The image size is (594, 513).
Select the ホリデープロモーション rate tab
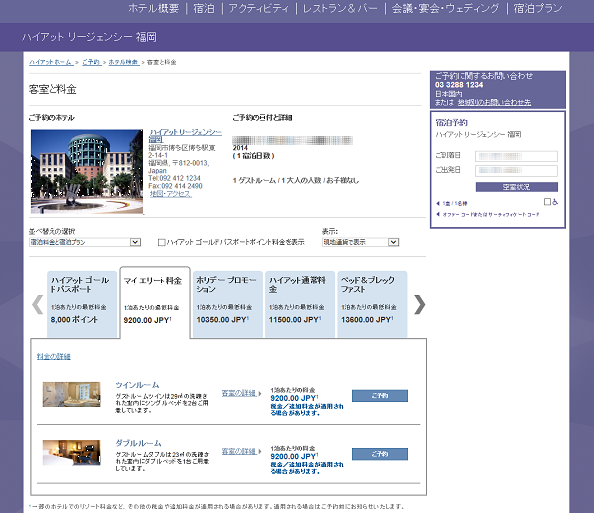pyautogui.click(x=228, y=304)
